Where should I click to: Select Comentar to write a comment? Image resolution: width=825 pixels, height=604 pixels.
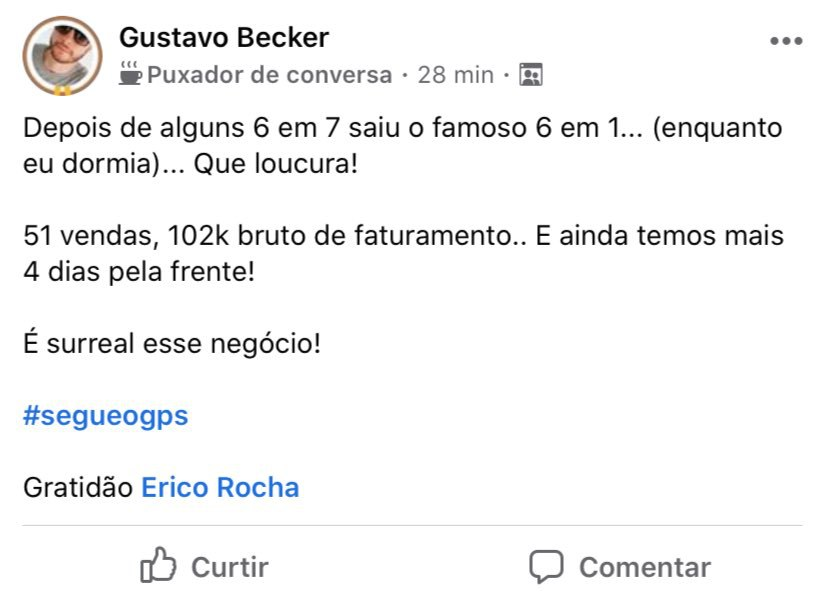tap(620, 567)
